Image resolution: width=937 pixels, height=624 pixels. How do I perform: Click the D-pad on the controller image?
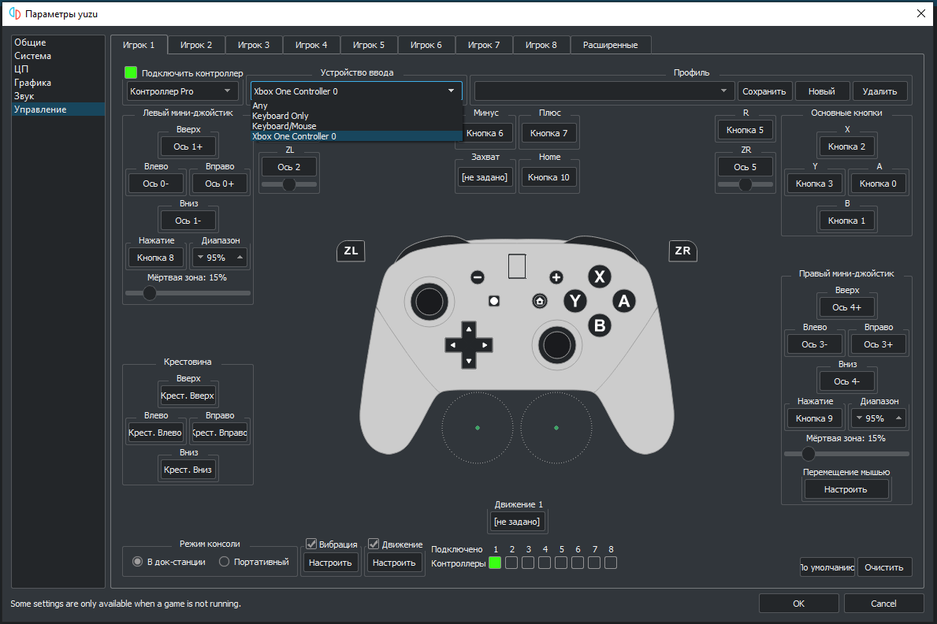[468, 344]
